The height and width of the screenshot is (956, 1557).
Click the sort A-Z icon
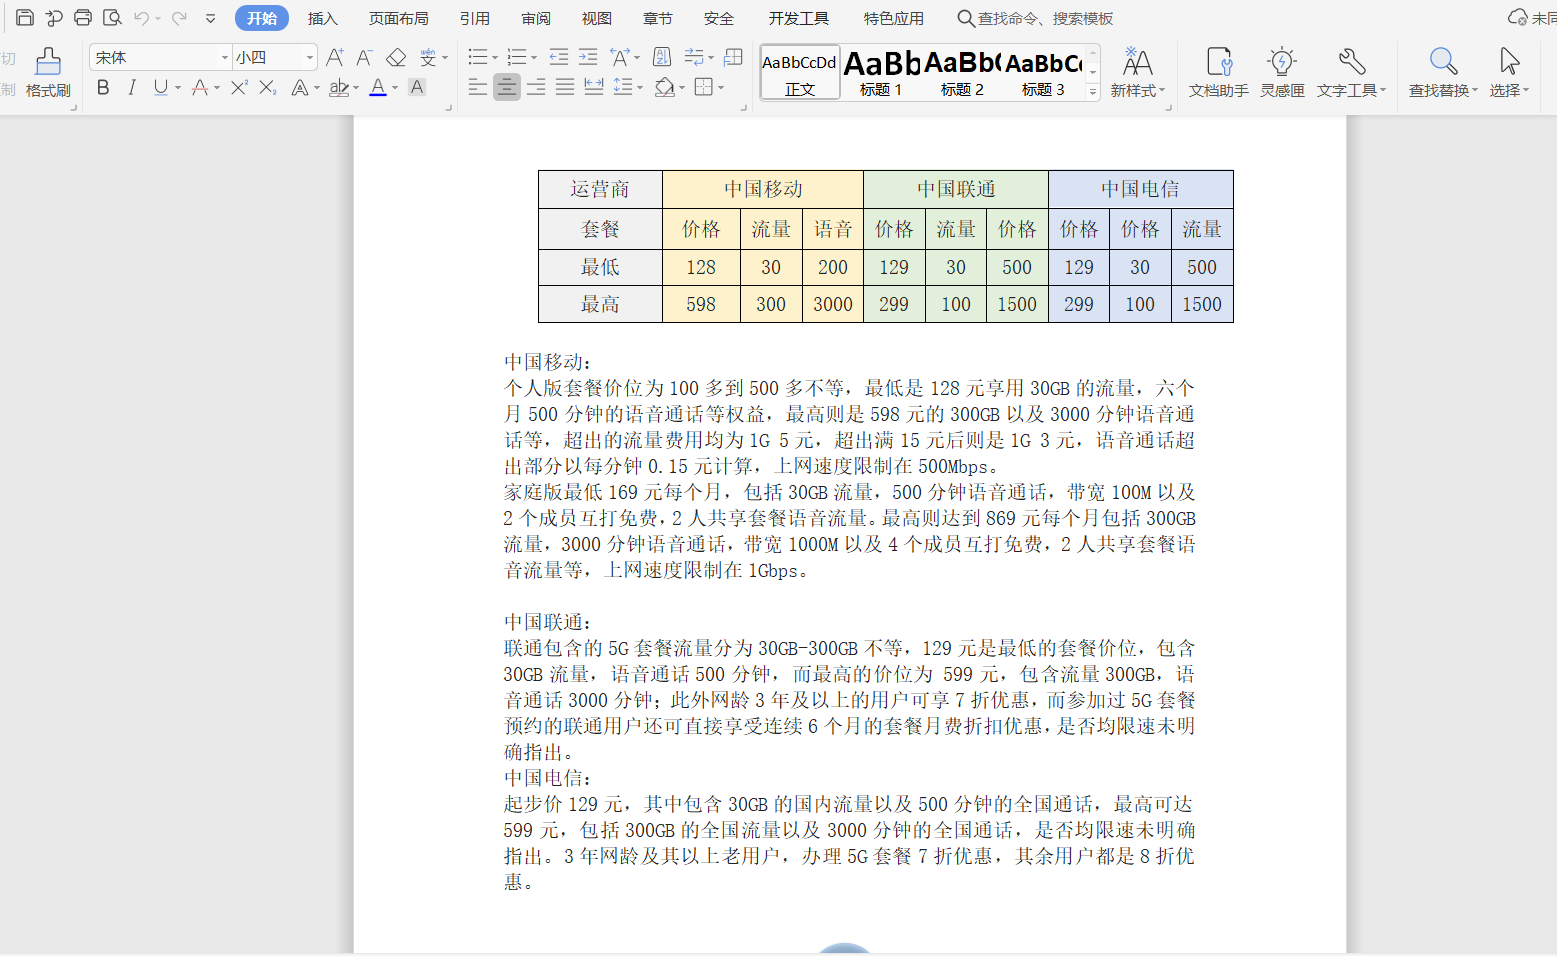click(x=662, y=57)
